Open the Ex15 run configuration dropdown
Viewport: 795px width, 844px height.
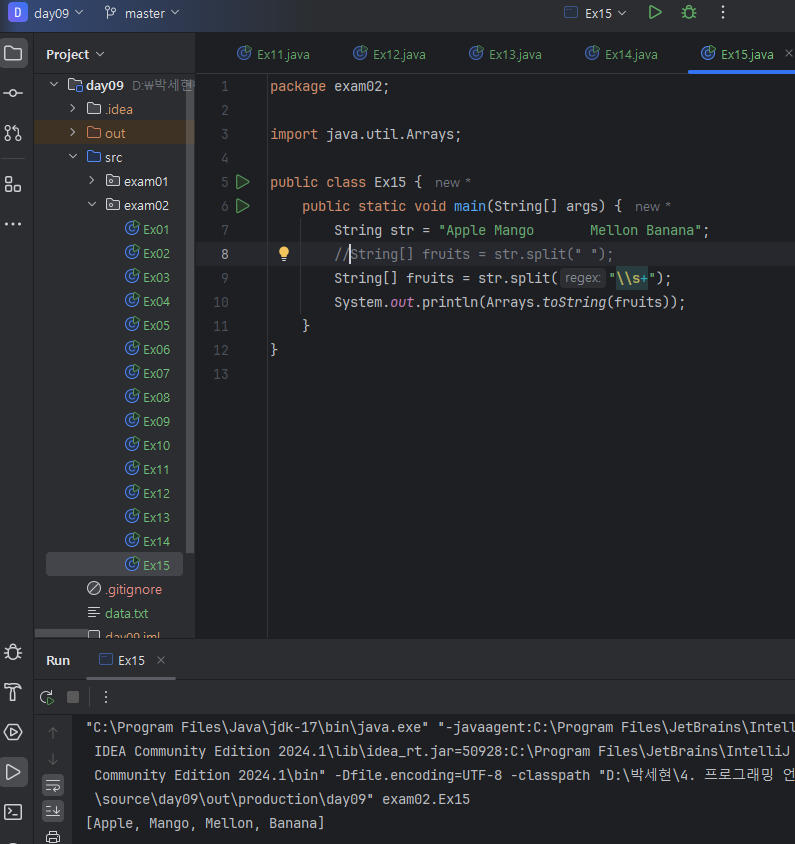[596, 13]
